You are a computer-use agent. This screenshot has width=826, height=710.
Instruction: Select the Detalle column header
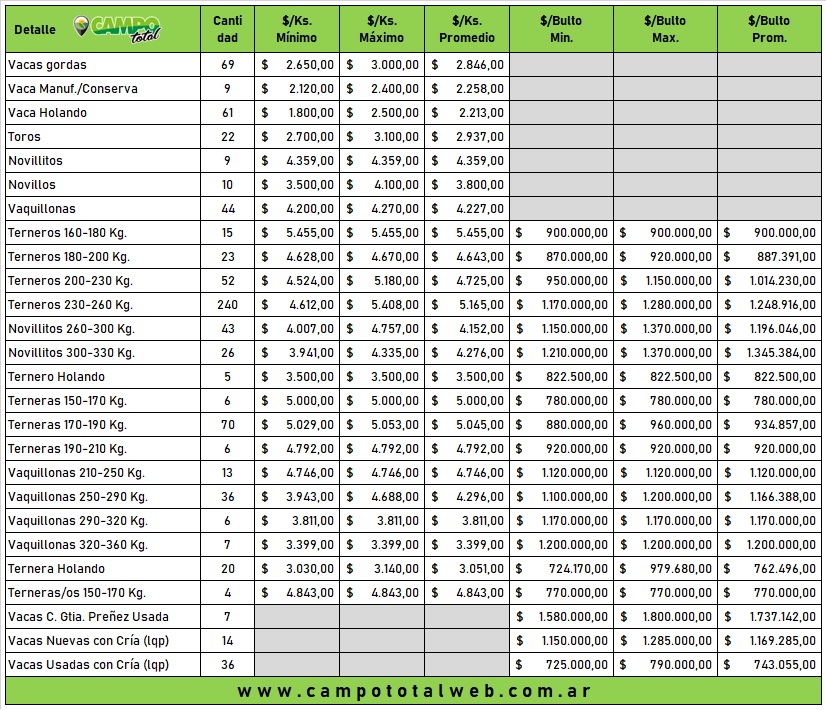35,30
